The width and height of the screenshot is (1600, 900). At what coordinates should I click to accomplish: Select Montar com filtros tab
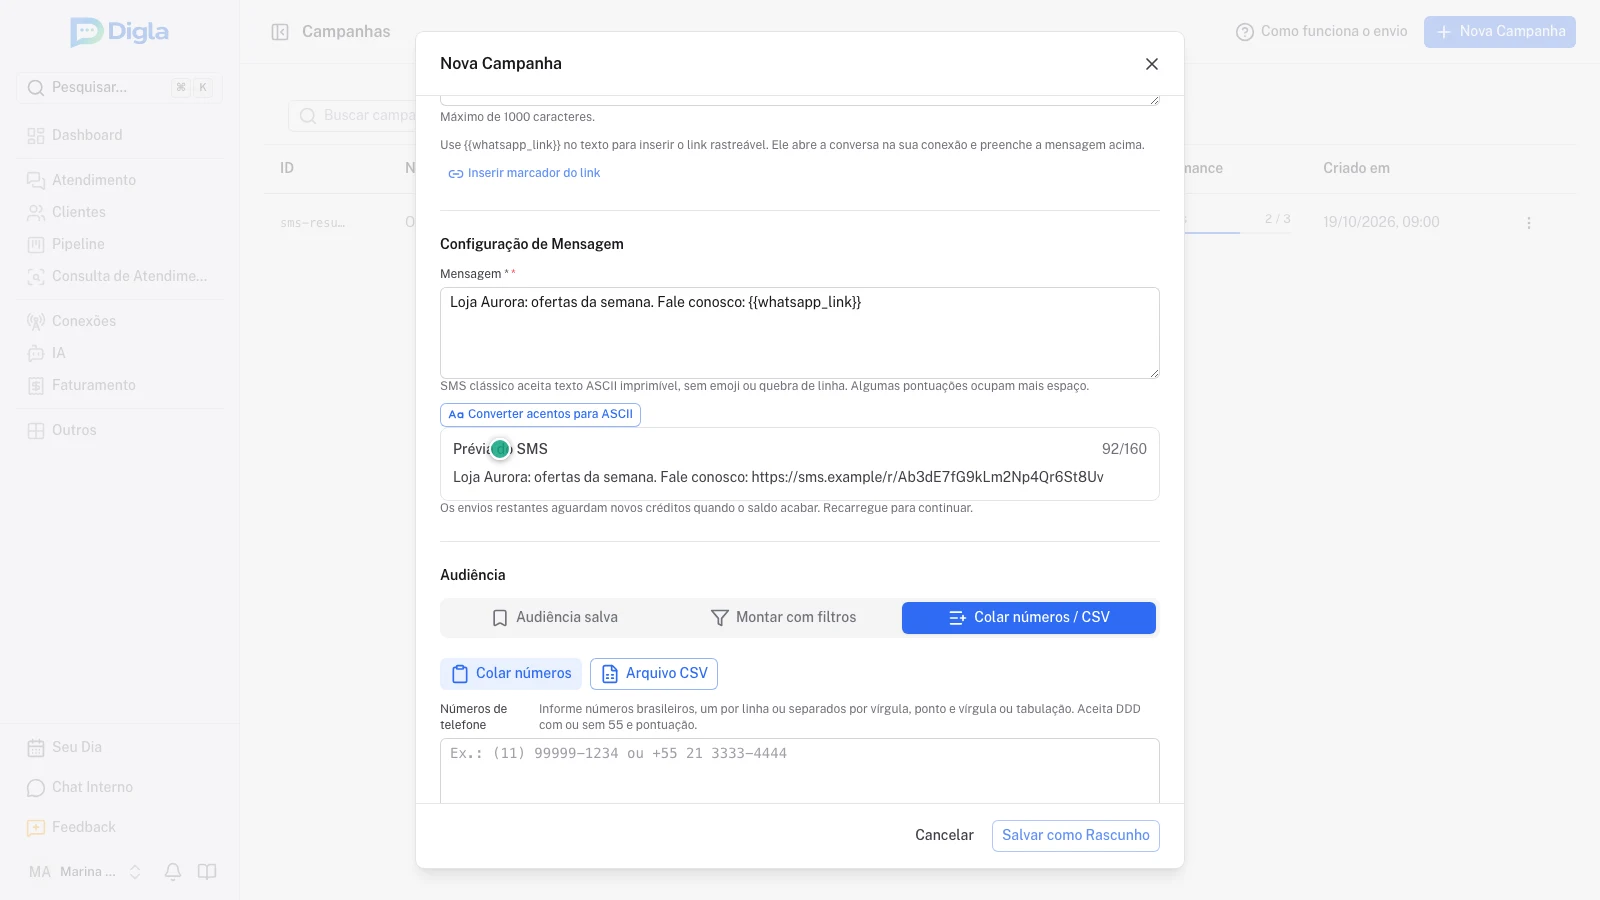(784, 618)
